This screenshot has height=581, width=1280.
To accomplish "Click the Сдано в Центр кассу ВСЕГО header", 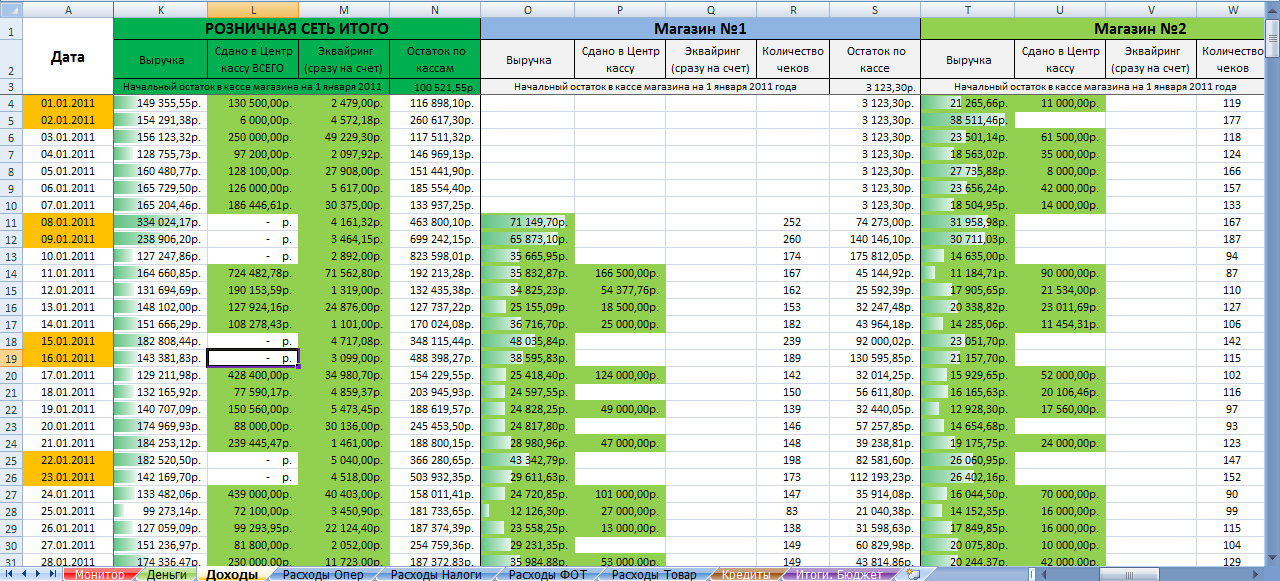I will point(252,60).
